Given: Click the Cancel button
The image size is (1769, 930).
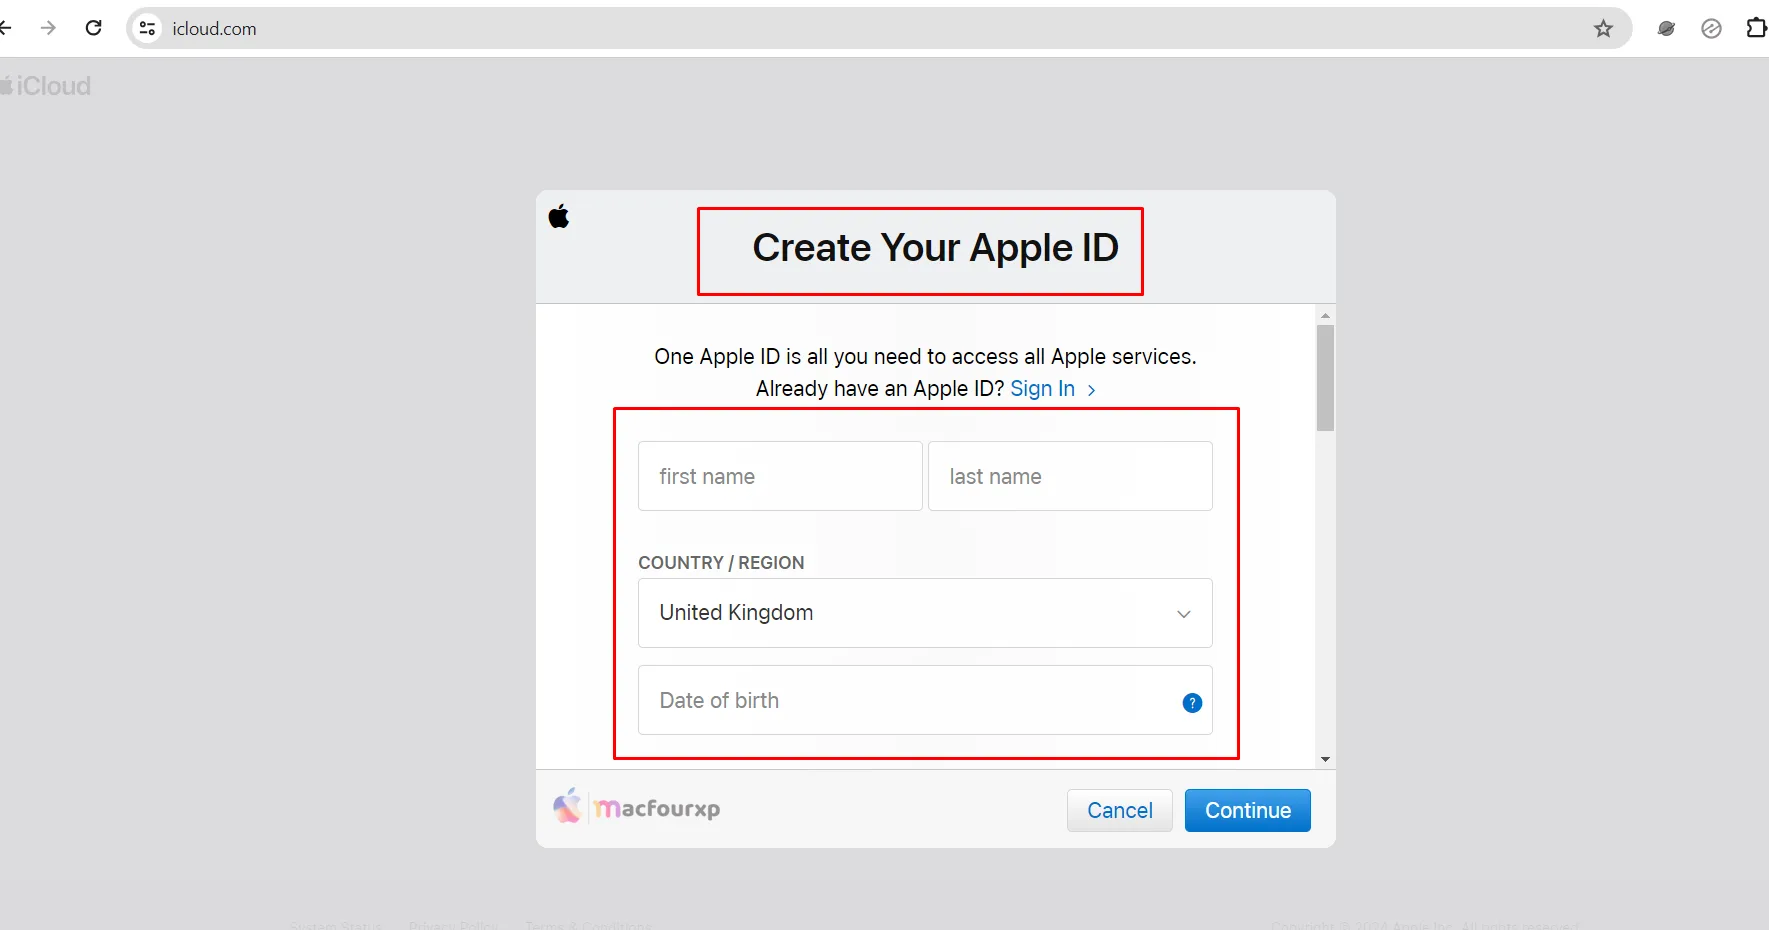Looking at the screenshot, I should click(x=1120, y=810).
